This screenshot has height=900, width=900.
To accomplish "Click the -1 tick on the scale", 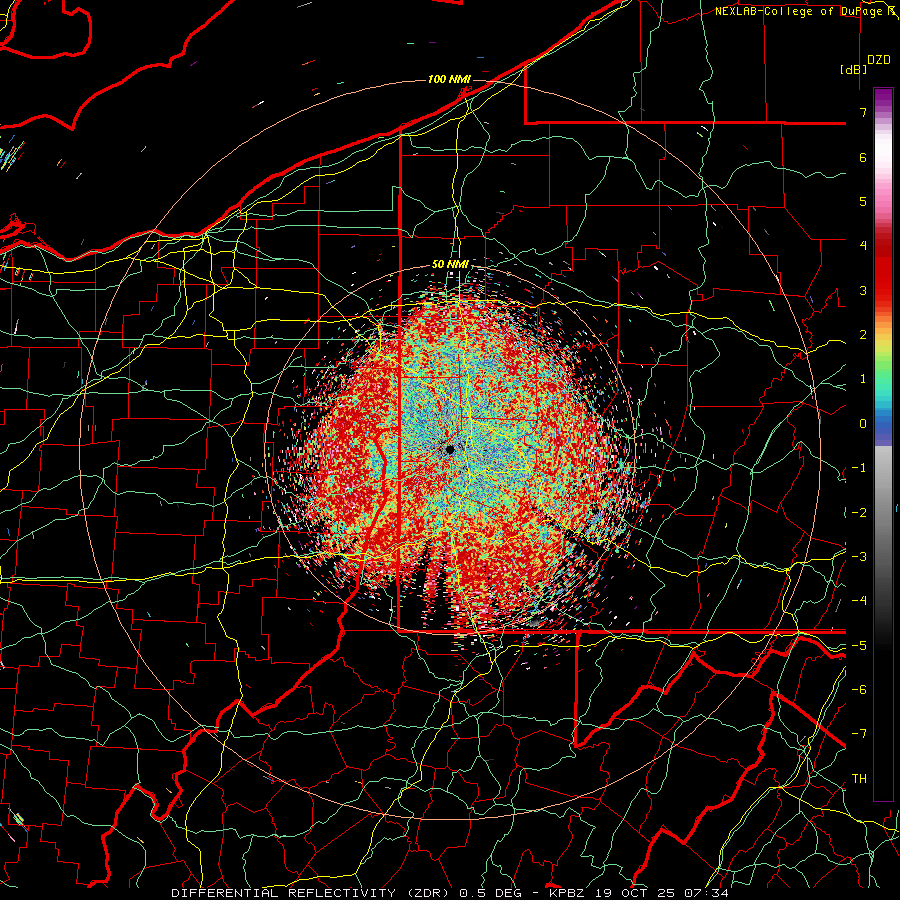I will click(x=859, y=468).
